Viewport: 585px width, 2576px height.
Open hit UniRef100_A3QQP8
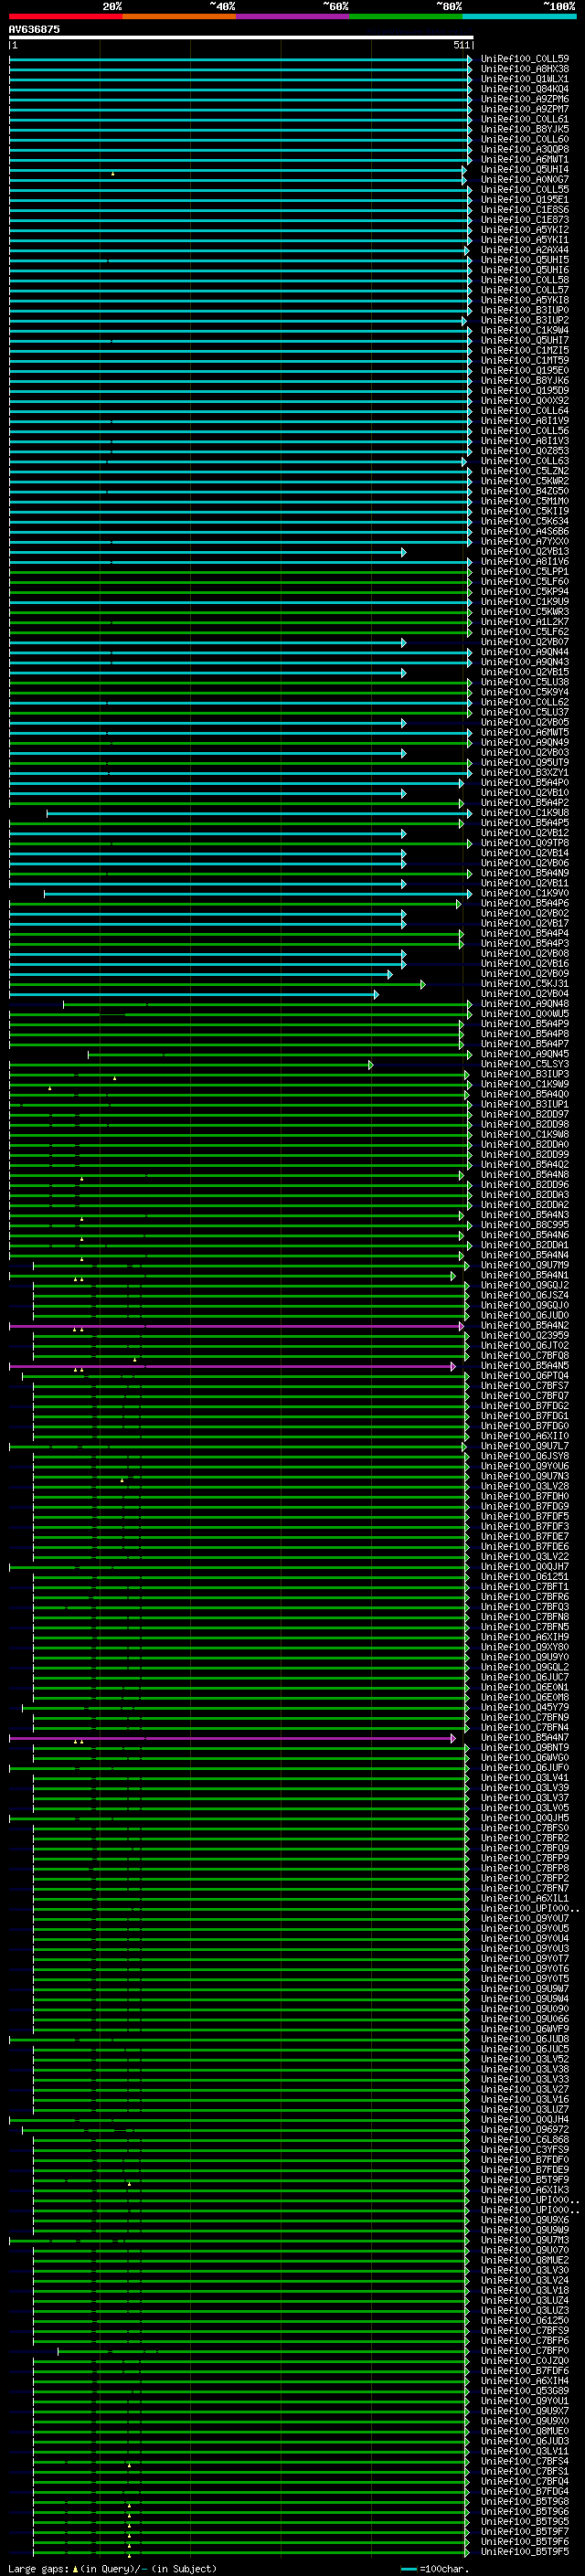524,149
